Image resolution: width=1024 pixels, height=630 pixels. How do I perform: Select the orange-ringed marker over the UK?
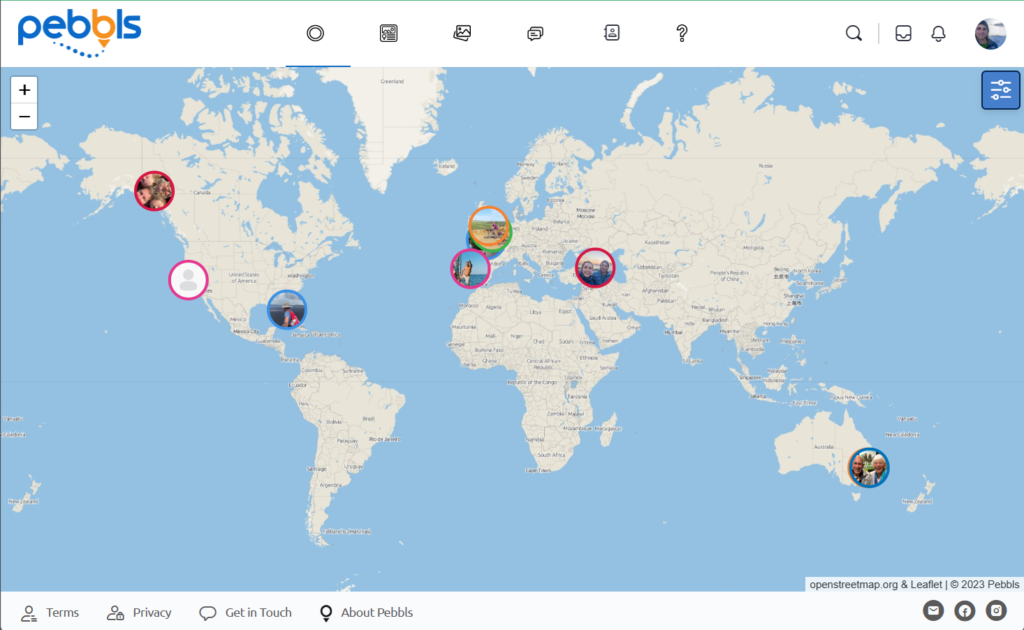pos(489,227)
